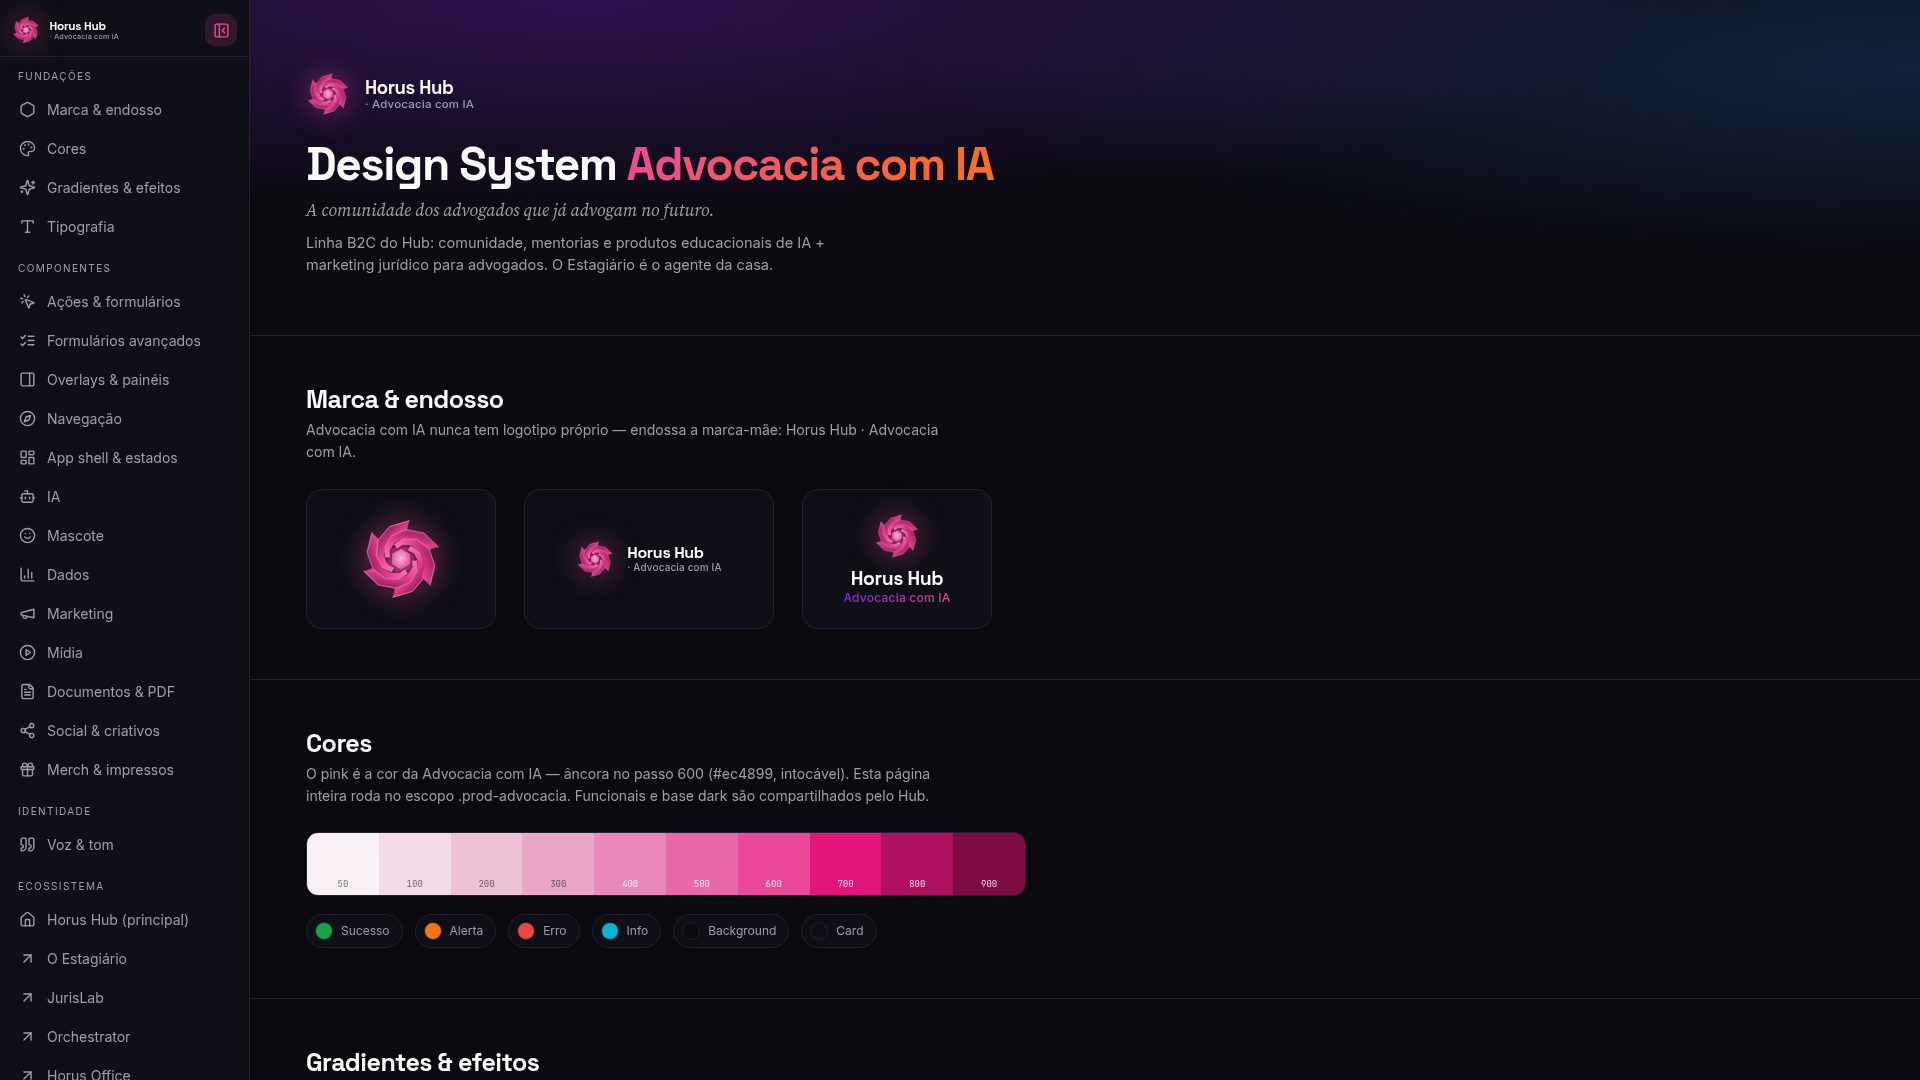Open Overlays & painéis in the sidebar
Screen dimensions: 1920x1080
(x=124, y=380)
